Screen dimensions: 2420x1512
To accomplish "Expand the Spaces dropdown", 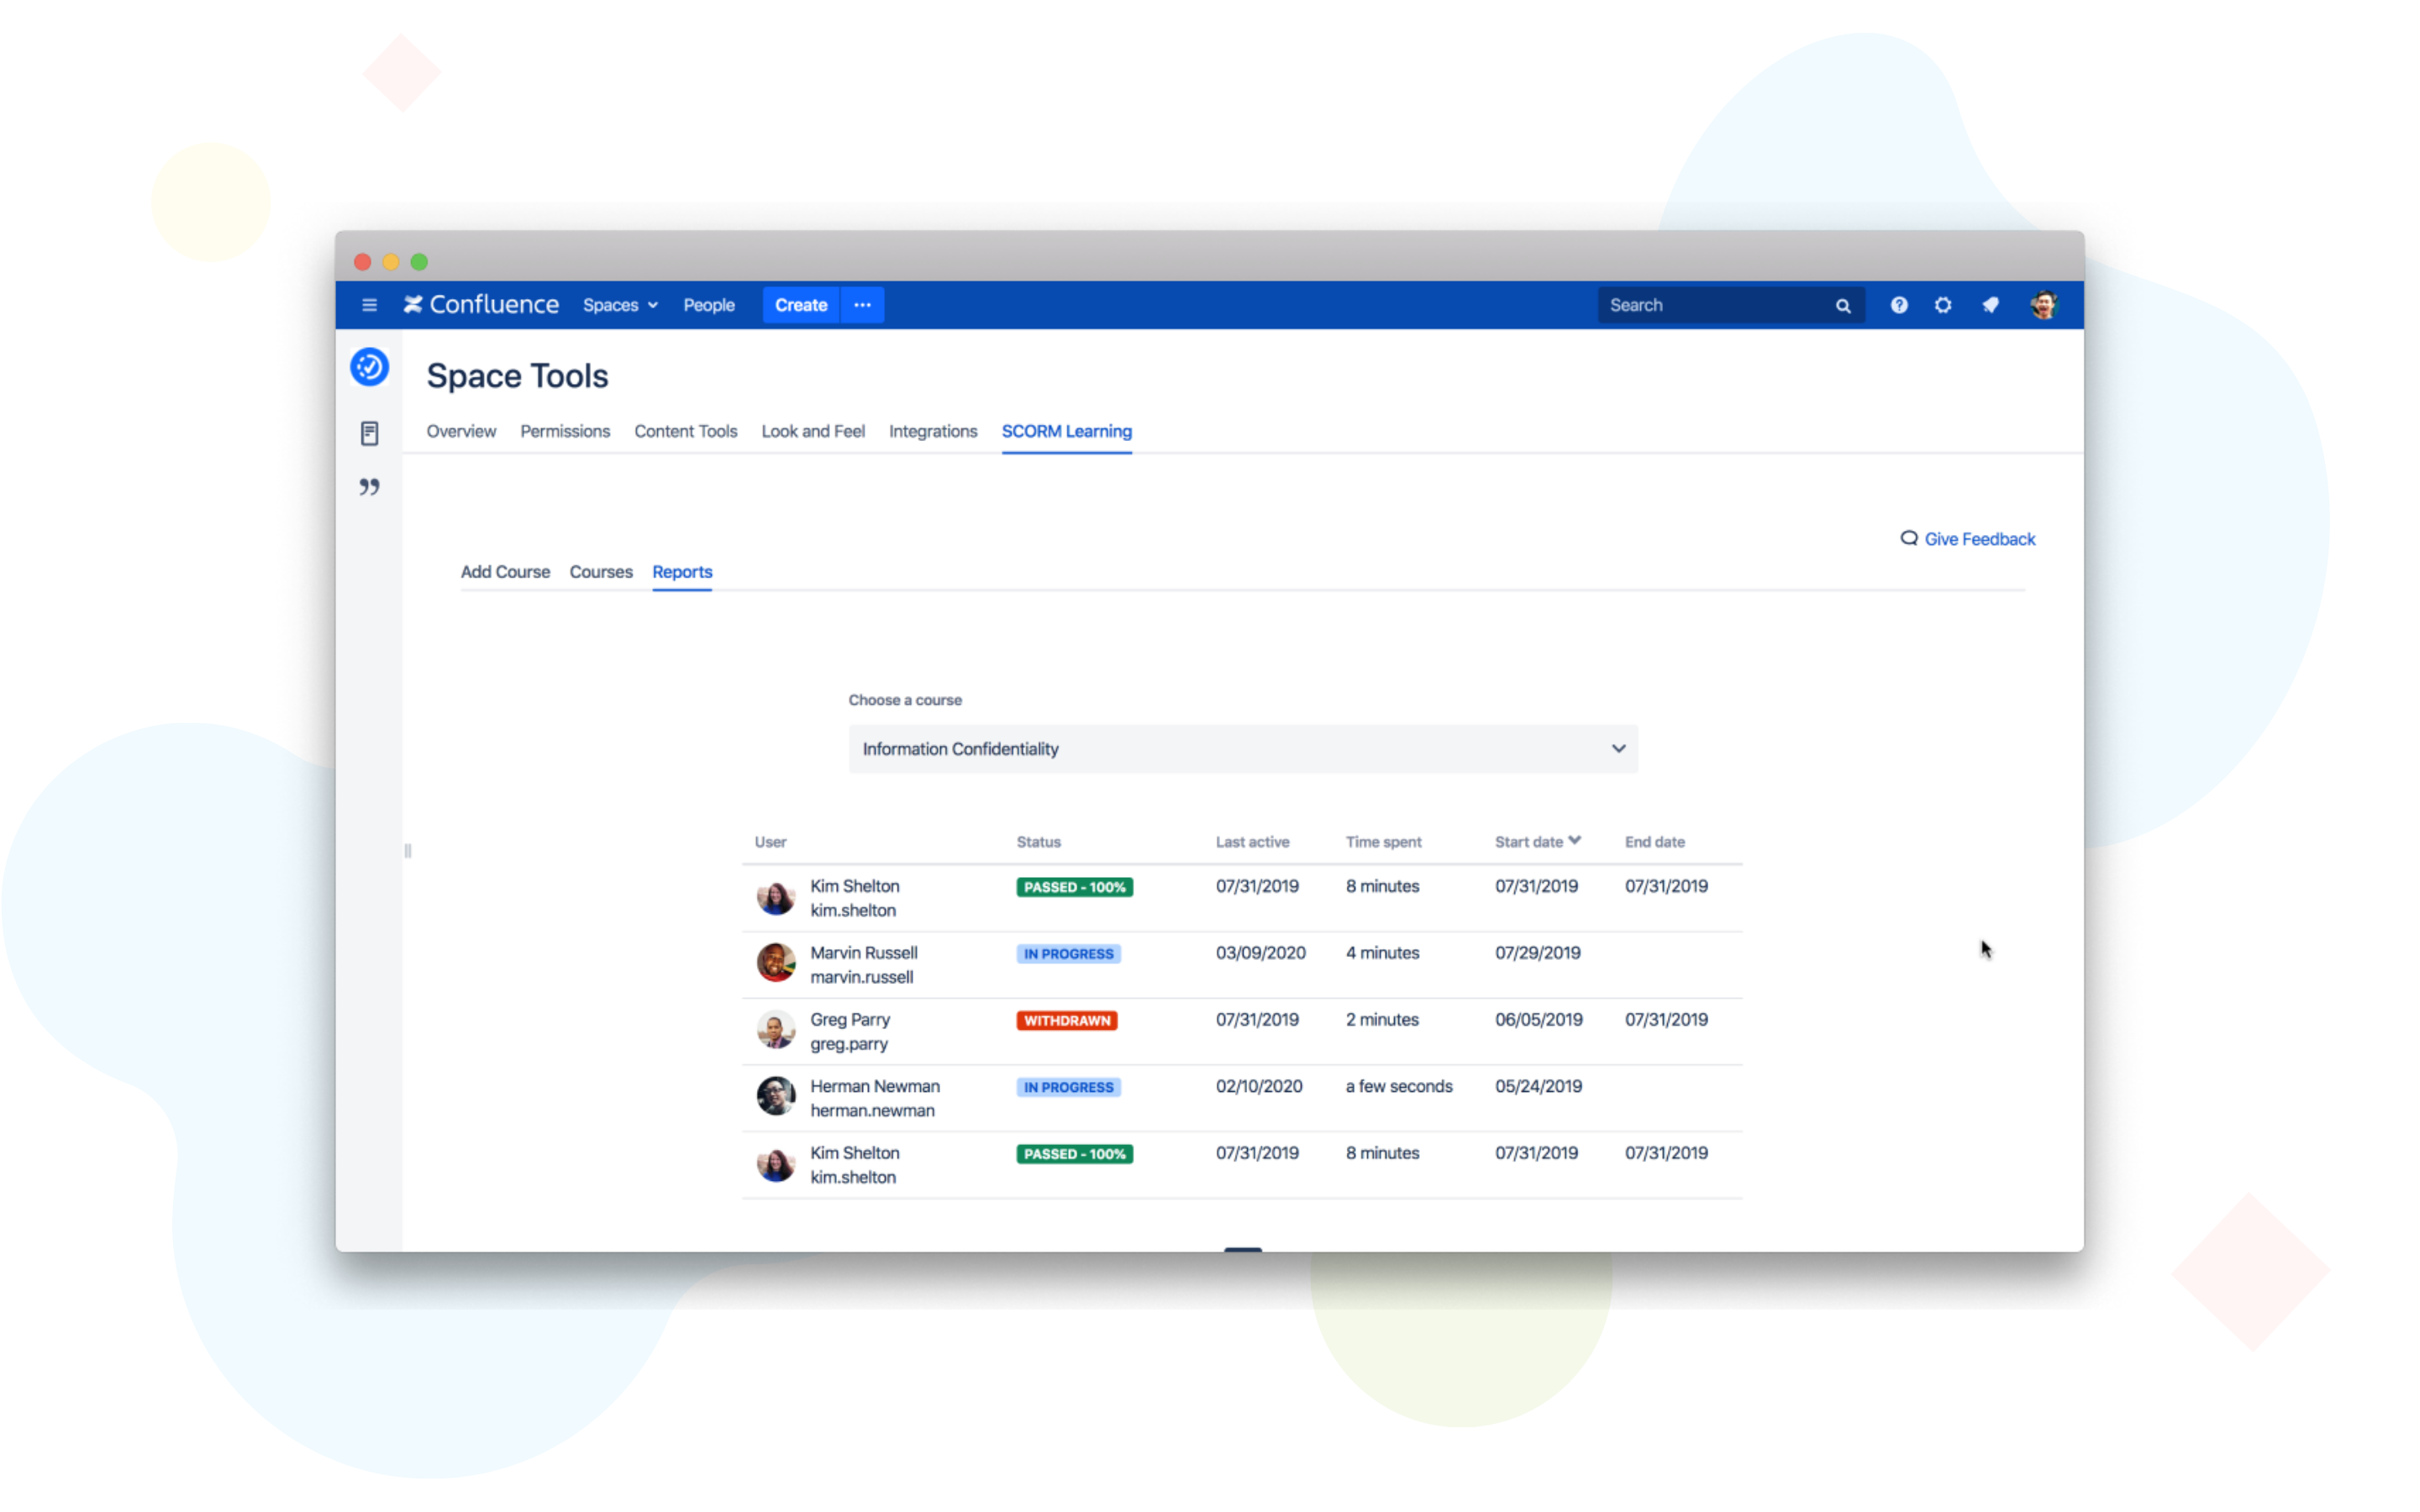I will point(620,305).
